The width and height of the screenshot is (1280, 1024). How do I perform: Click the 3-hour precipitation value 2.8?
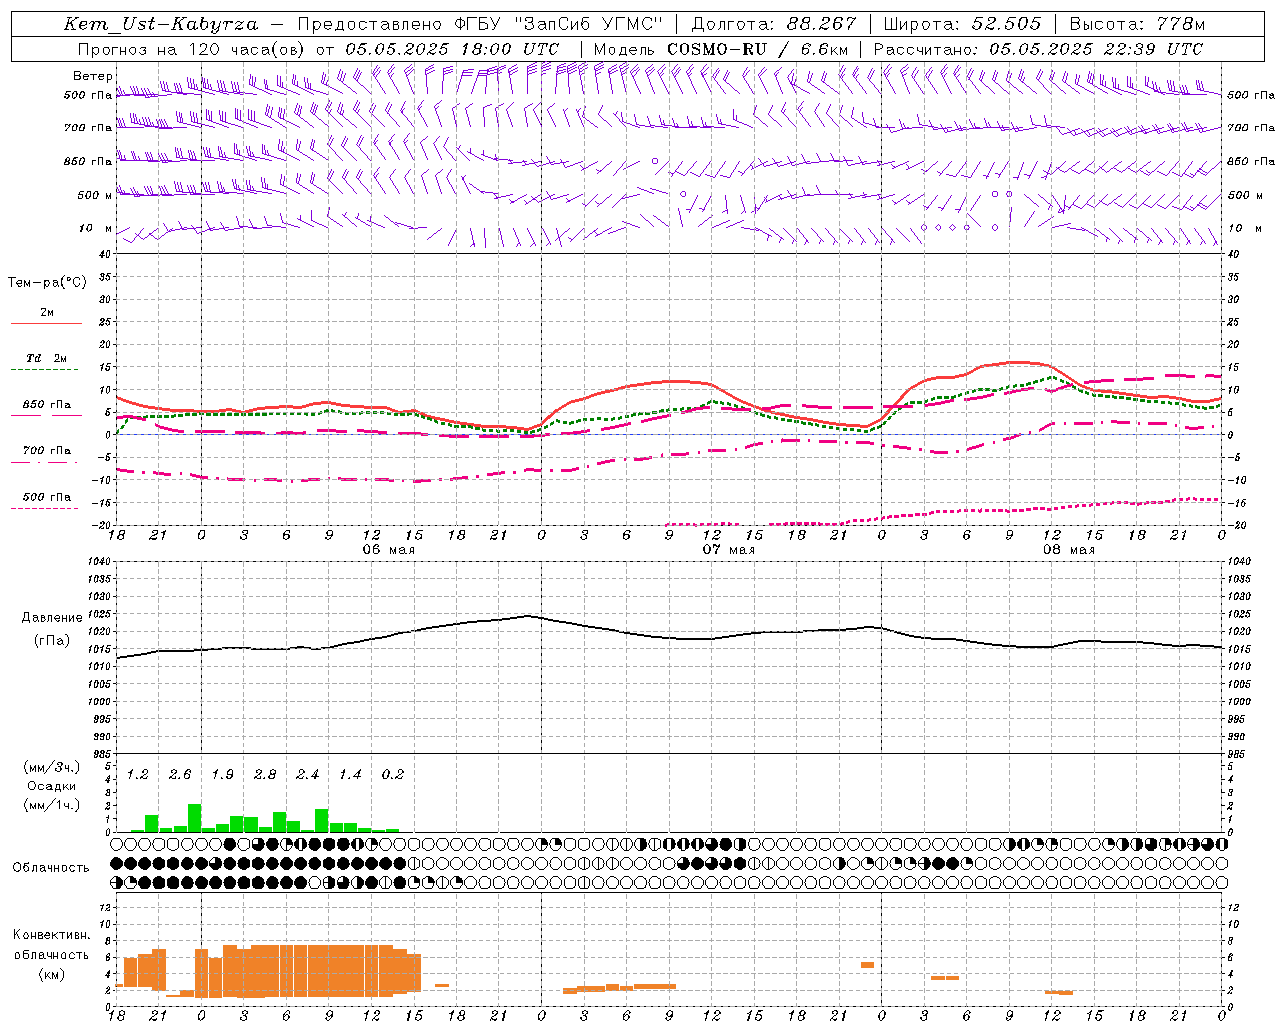(x=265, y=775)
